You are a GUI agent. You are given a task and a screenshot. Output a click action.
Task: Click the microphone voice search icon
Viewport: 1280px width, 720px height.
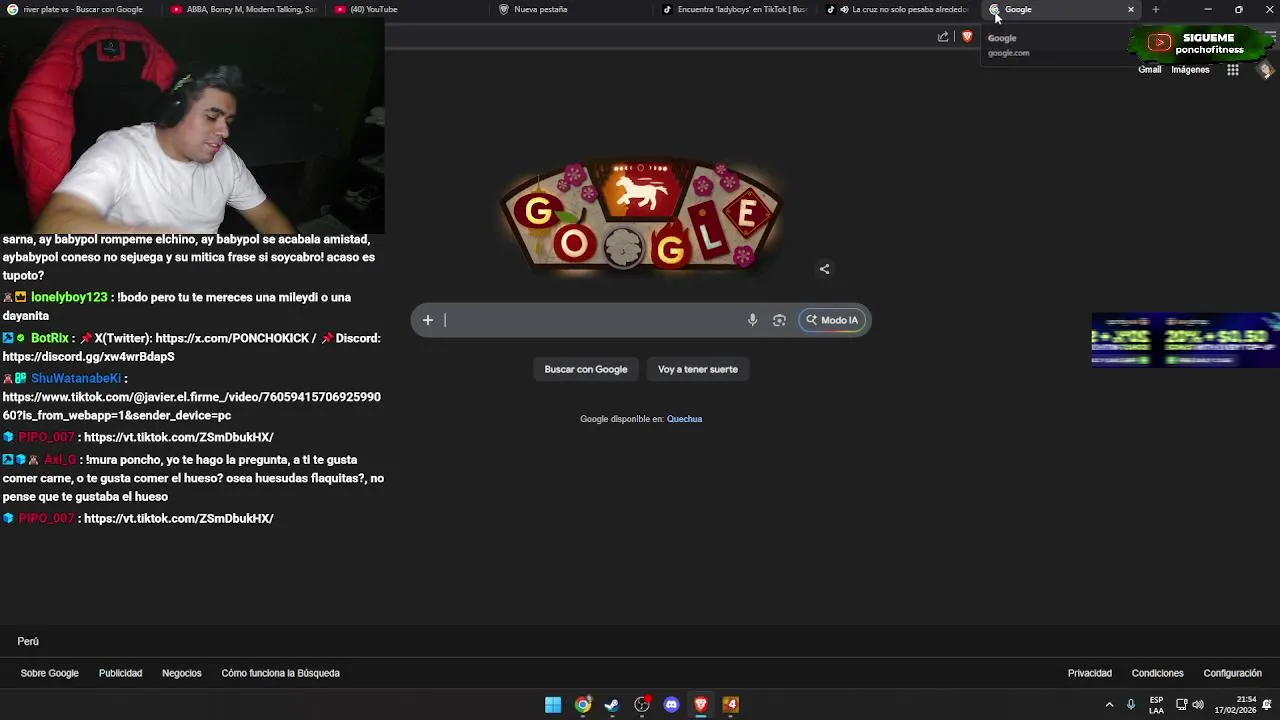click(752, 320)
